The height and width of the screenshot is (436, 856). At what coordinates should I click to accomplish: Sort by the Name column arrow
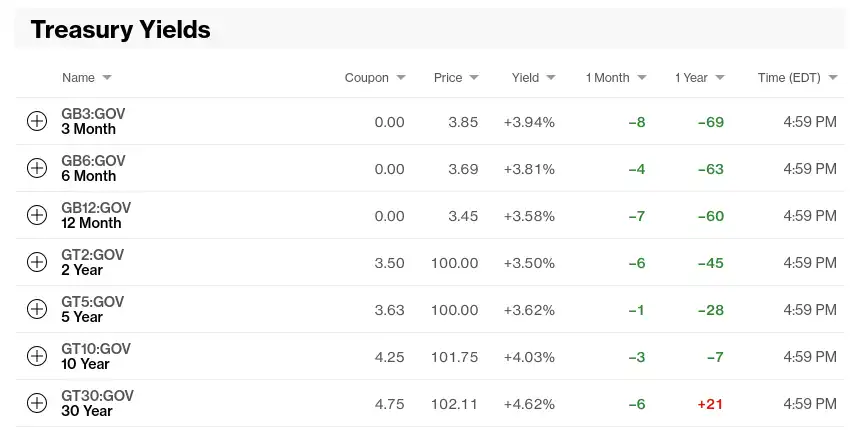tap(107, 78)
